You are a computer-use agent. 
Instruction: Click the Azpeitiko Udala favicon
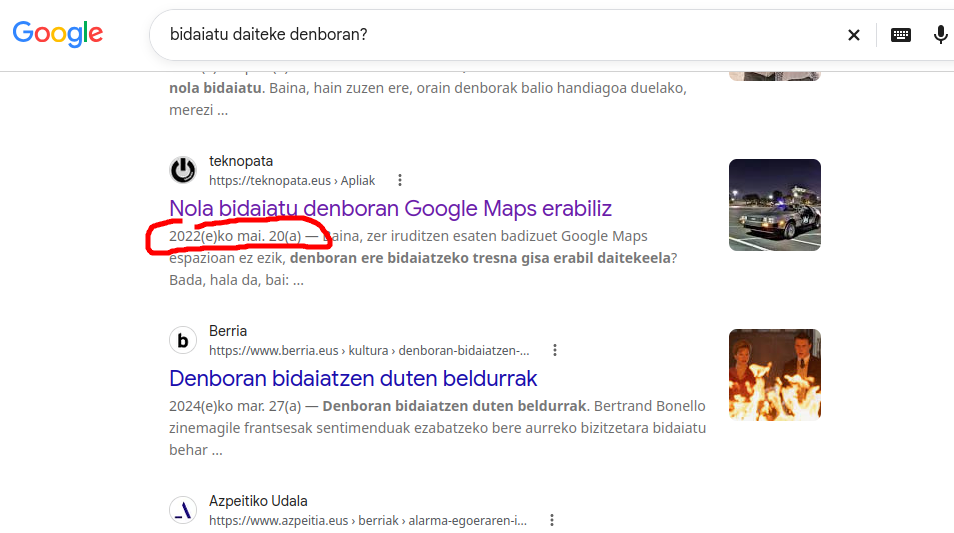pos(183,510)
